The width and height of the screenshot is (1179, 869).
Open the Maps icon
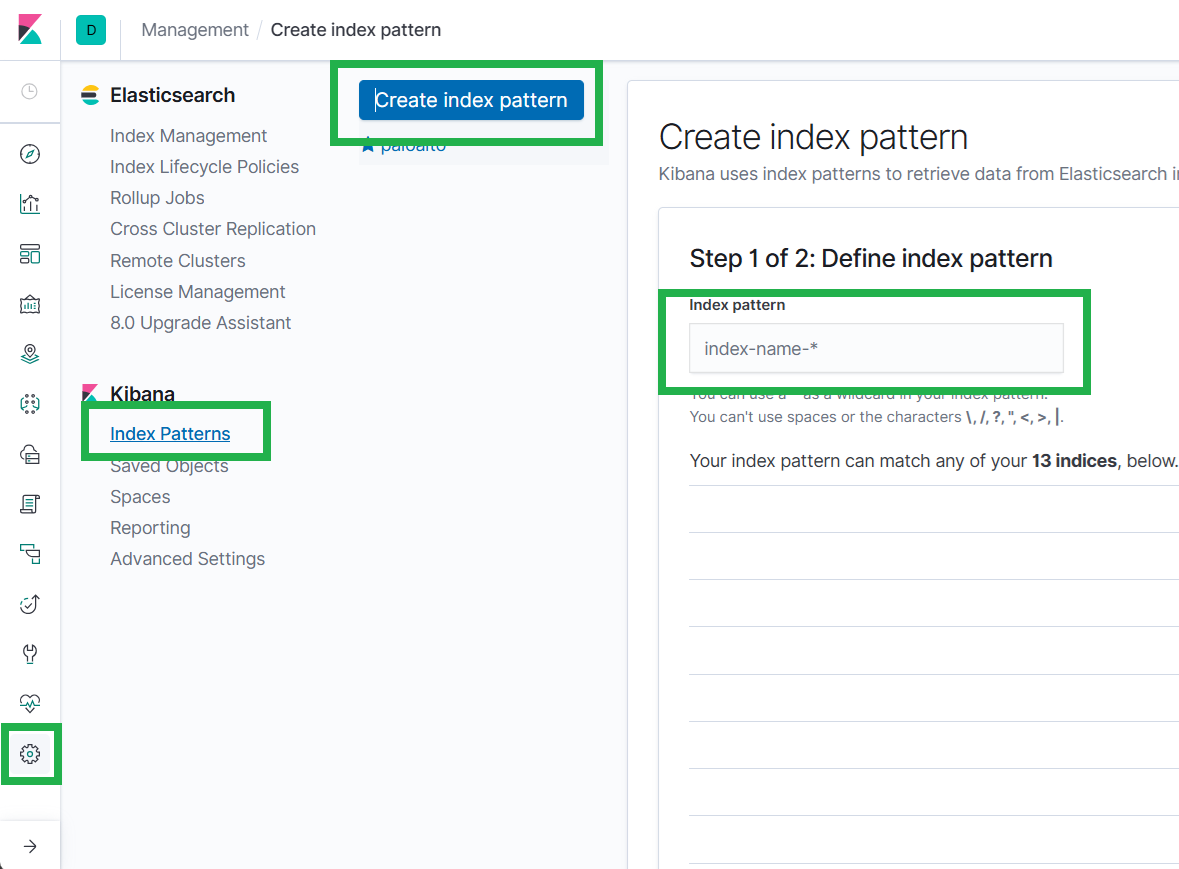click(x=29, y=354)
